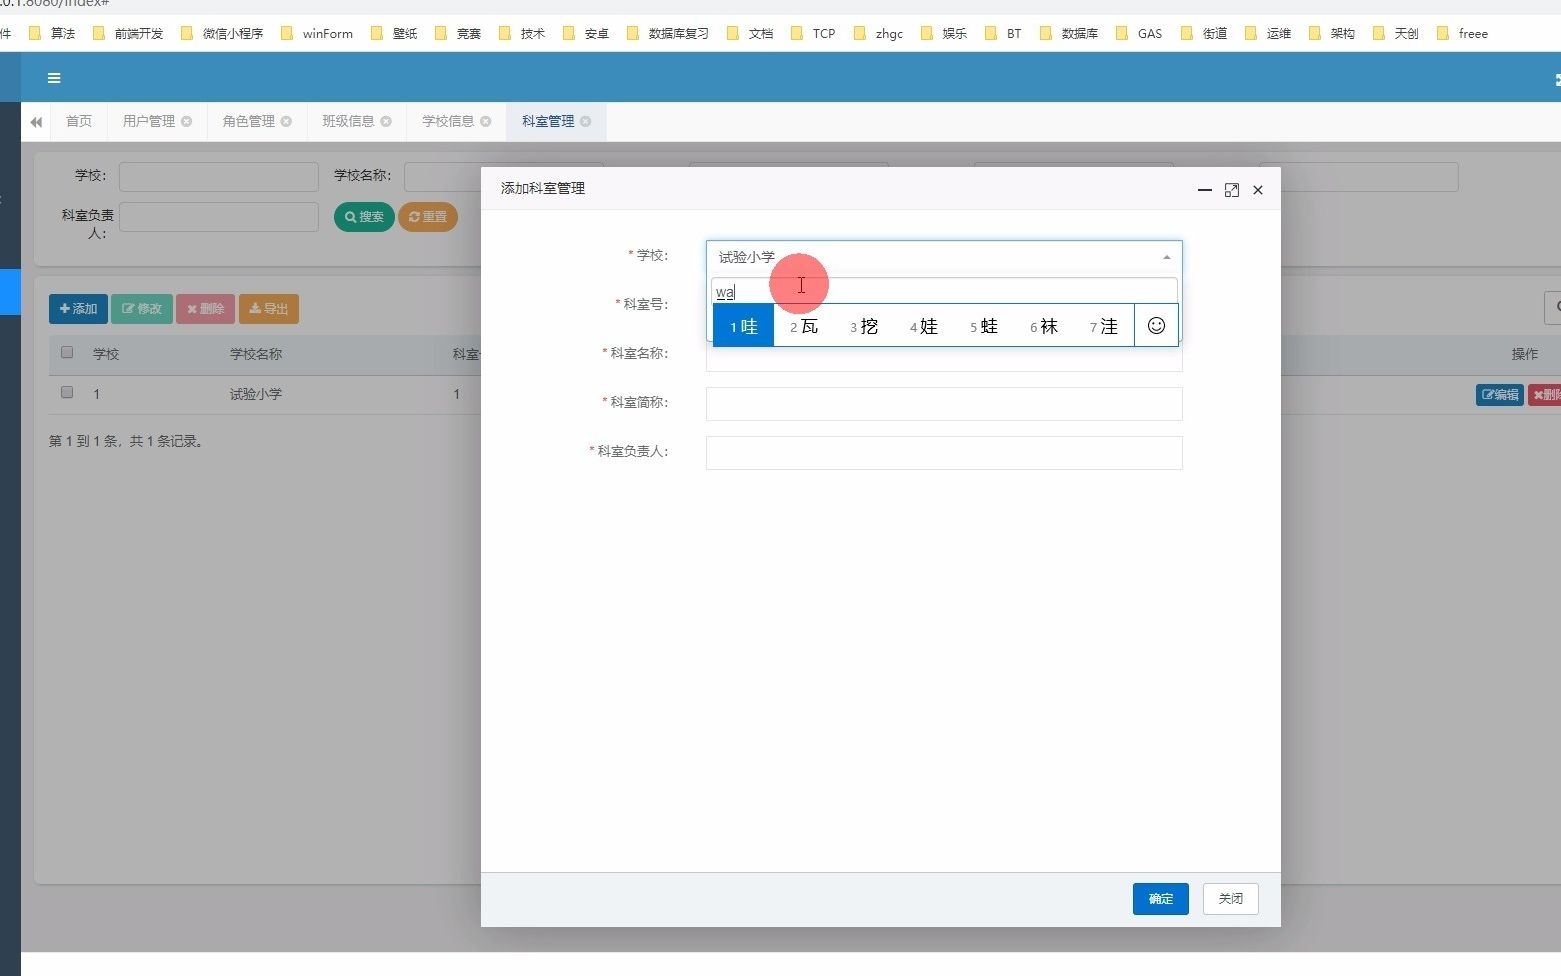Choose IME candidate 5 蛙
Image resolution: width=1561 pixels, height=976 pixels.
click(x=984, y=326)
